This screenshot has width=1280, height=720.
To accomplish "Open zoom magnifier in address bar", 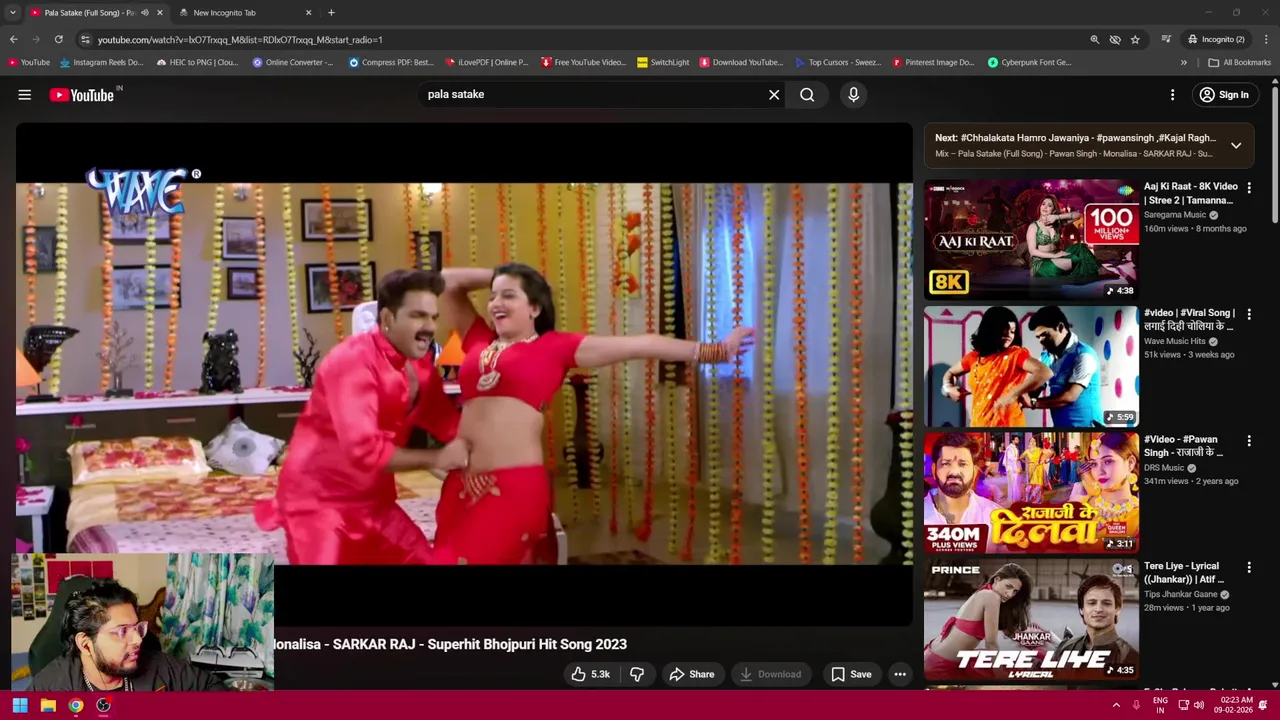I will 1095,40.
